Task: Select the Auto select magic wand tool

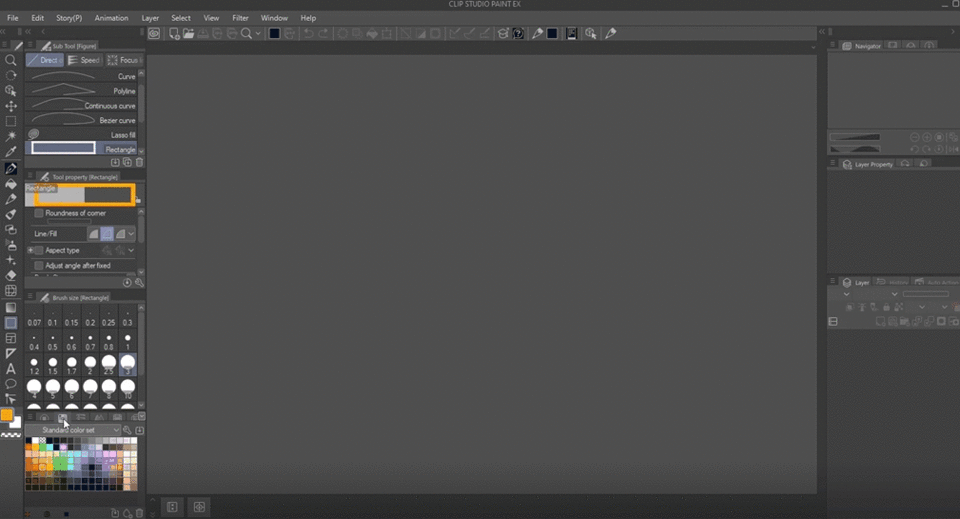Action: tap(10, 136)
